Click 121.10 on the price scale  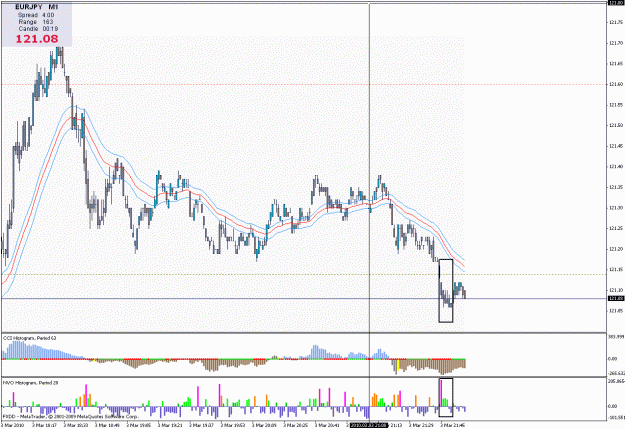point(616,290)
